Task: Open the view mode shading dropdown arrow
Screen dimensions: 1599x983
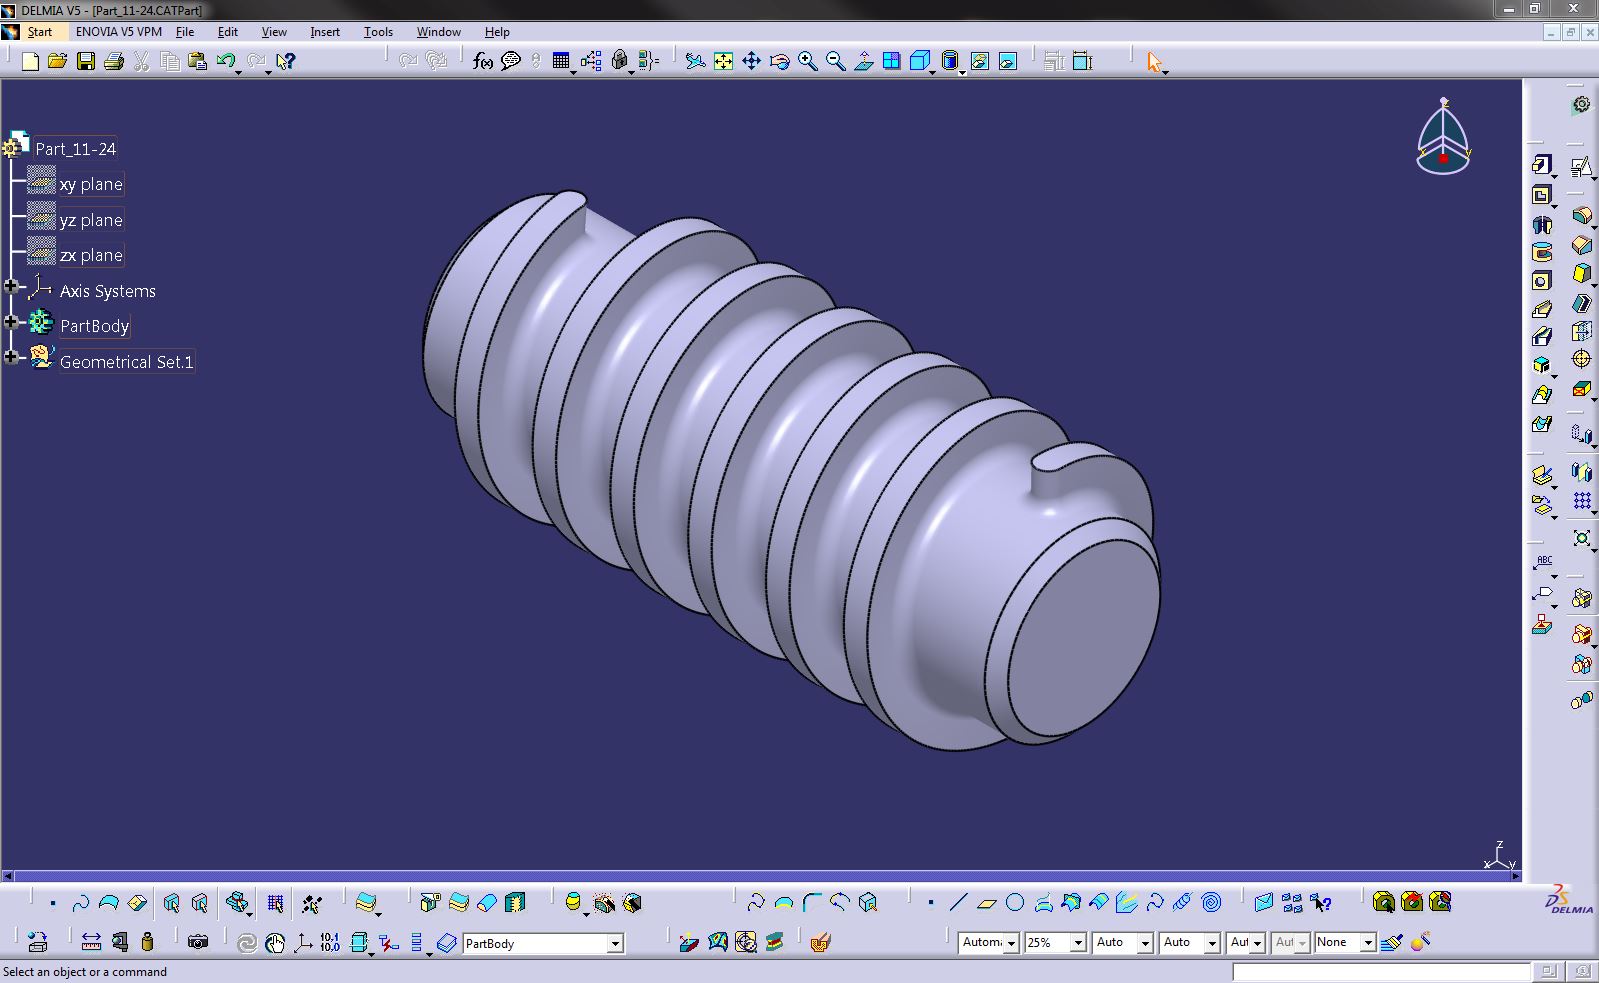Action: [x=961, y=72]
